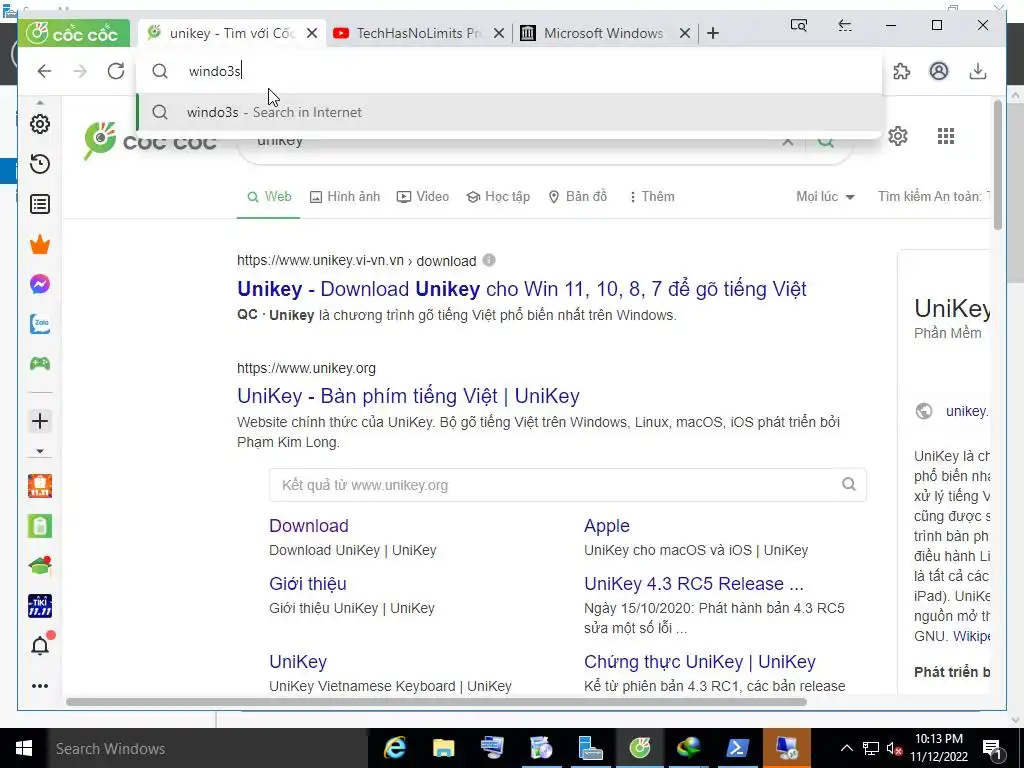Open browser extensions puzzle icon
The width and height of the screenshot is (1024, 768).
901,71
